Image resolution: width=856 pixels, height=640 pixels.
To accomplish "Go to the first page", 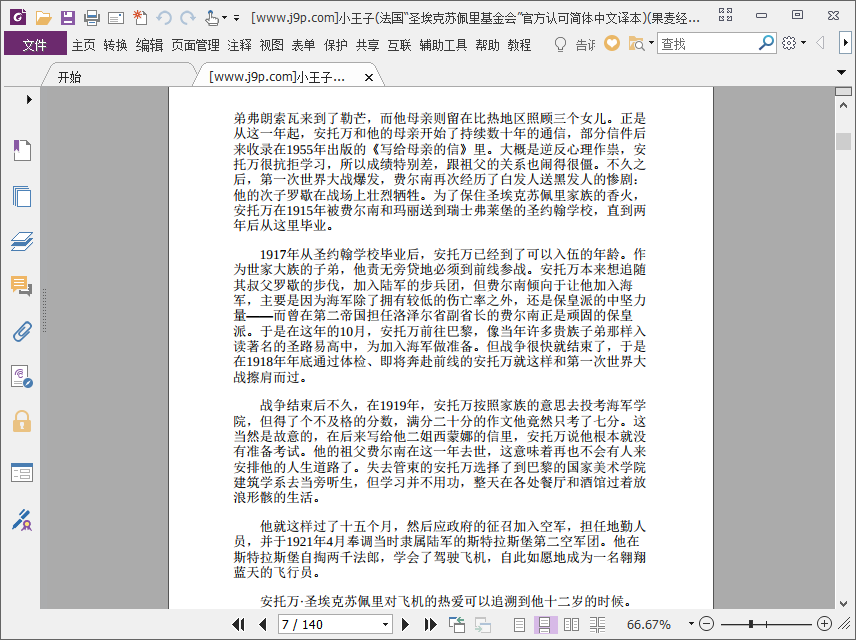I will click(238, 624).
